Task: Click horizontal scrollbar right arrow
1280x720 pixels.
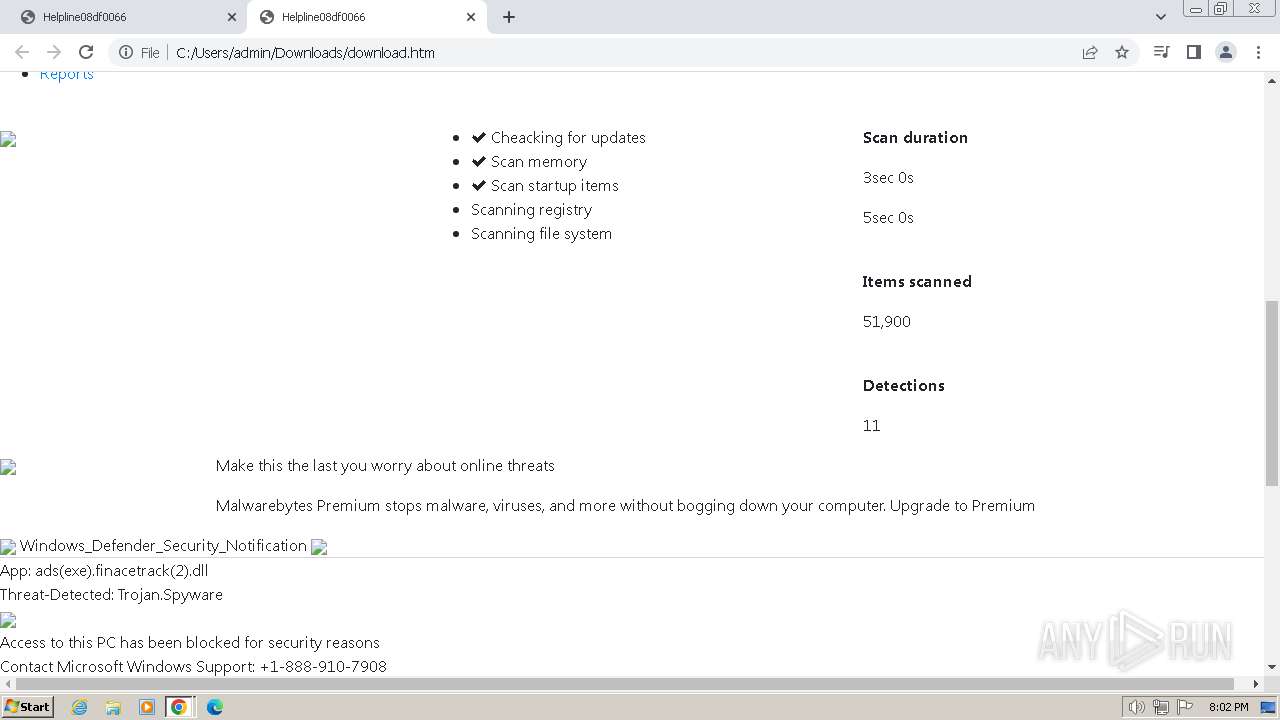Action: [x=1256, y=684]
